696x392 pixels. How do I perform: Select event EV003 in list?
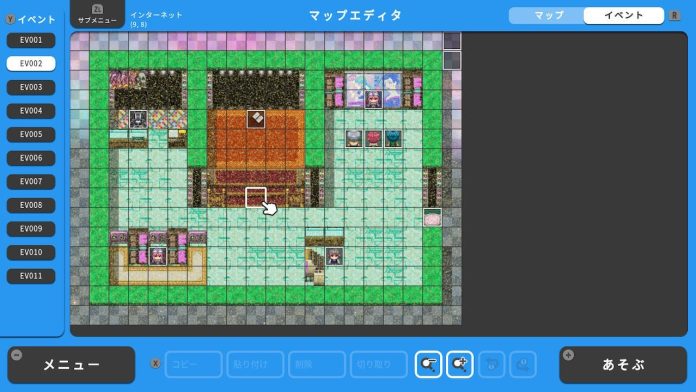31,87
